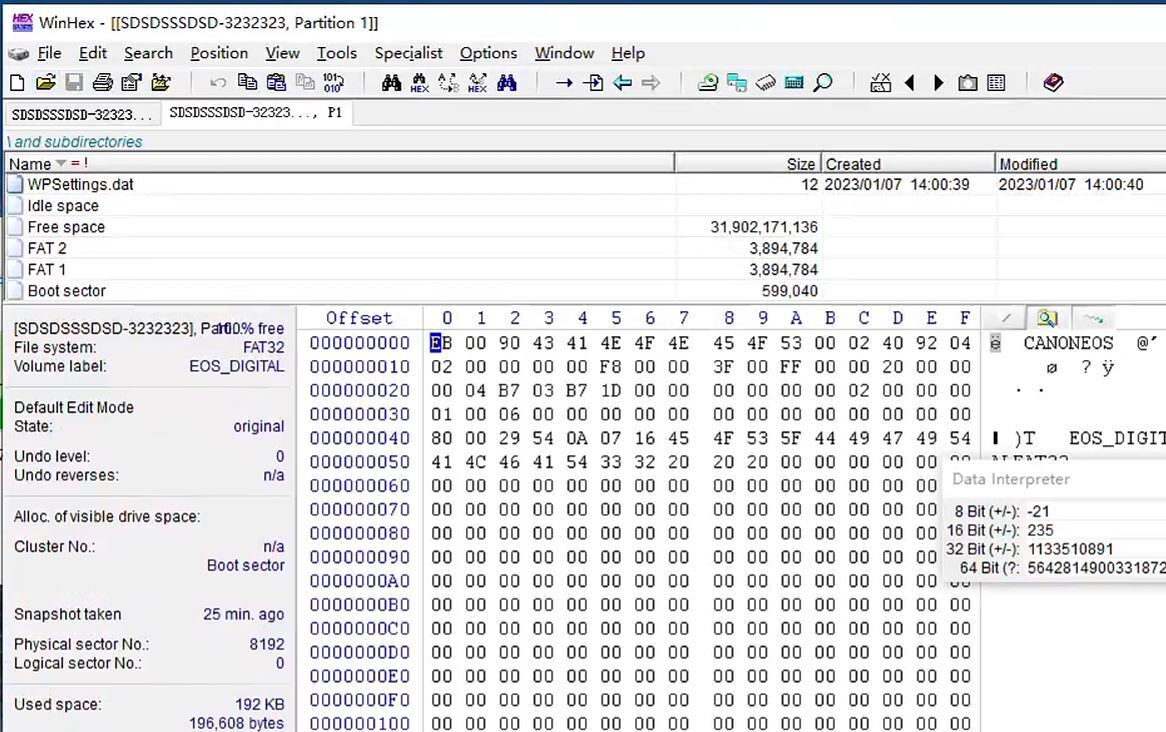Select the FAT 2 row
Viewport: 1166px width, 732px height.
(583, 248)
